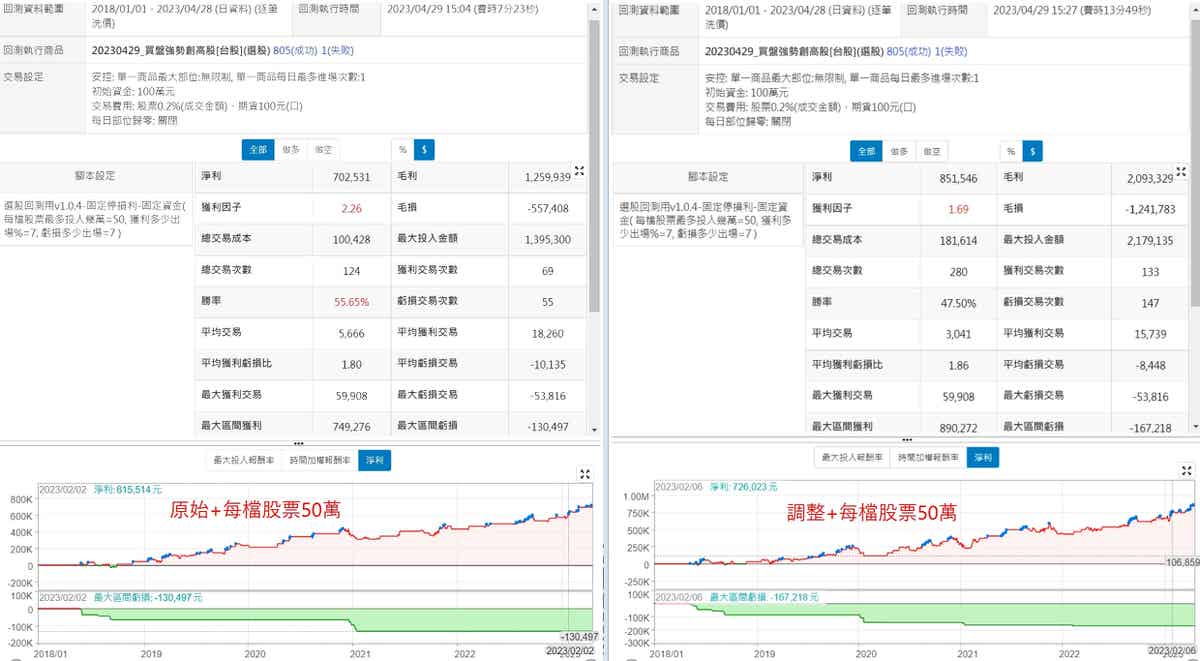Click scroll-down arrow of right statistics table
1200x661 pixels.
1194,427
